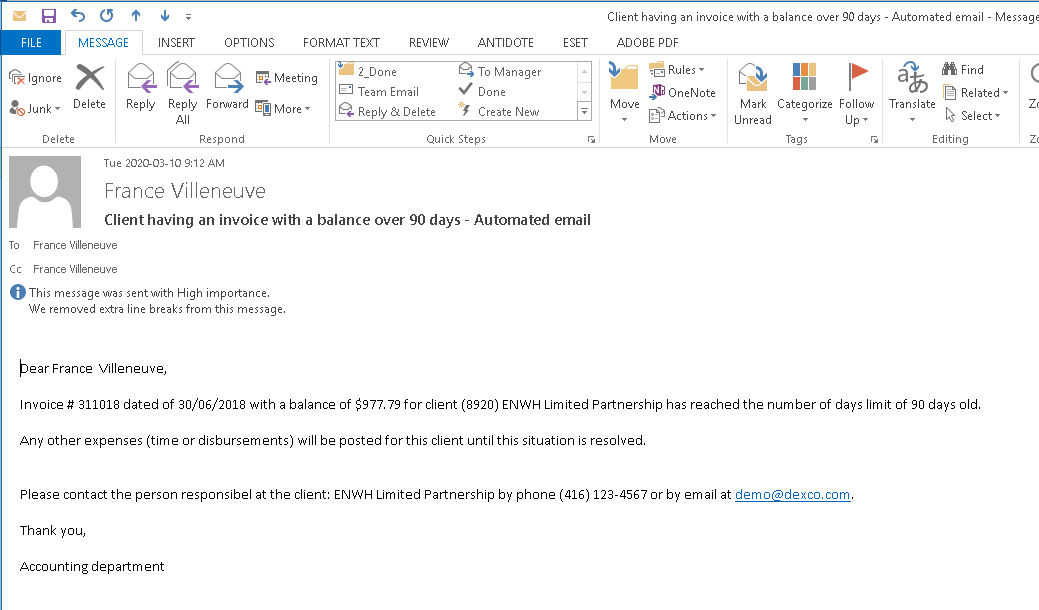Create a Meeting reply
This screenshot has height=610, width=1039.
287,78
